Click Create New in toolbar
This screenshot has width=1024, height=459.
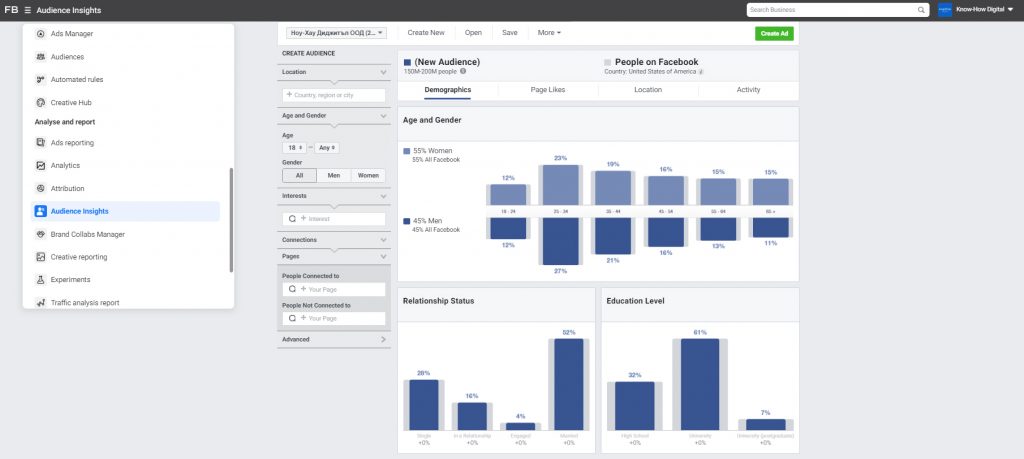426,33
